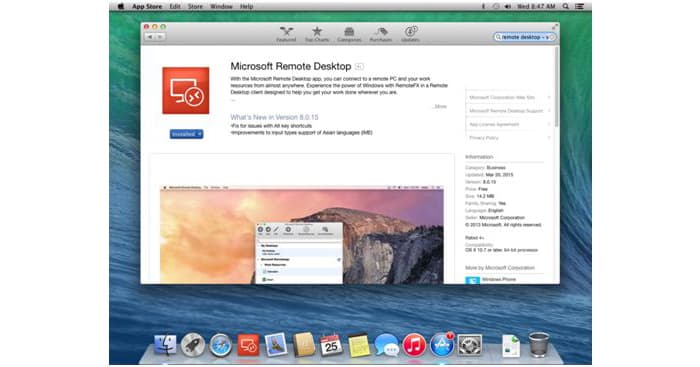Screen dimensions: 700x367
Task: Open the Store menu
Action: (x=195, y=6)
